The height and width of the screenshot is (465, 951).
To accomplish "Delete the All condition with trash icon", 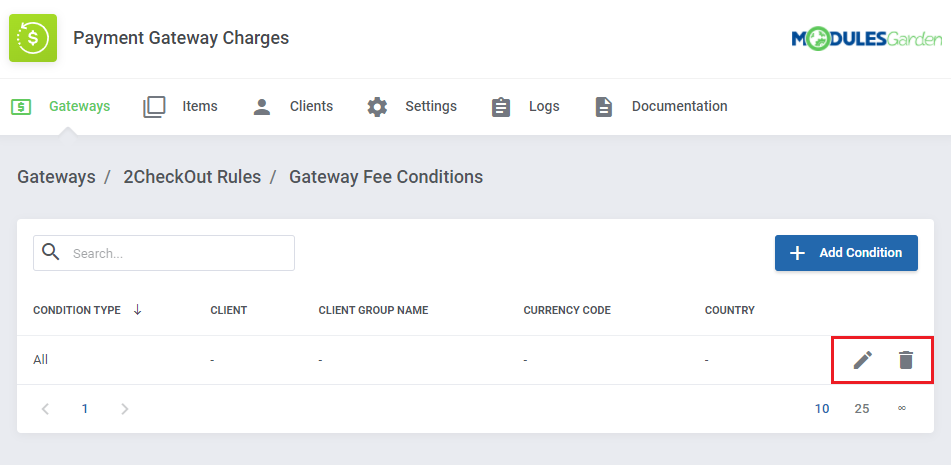I will coord(906,360).
